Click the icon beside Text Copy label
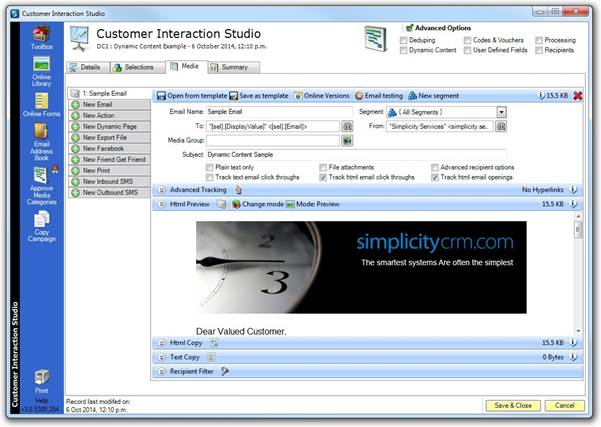 211,357
